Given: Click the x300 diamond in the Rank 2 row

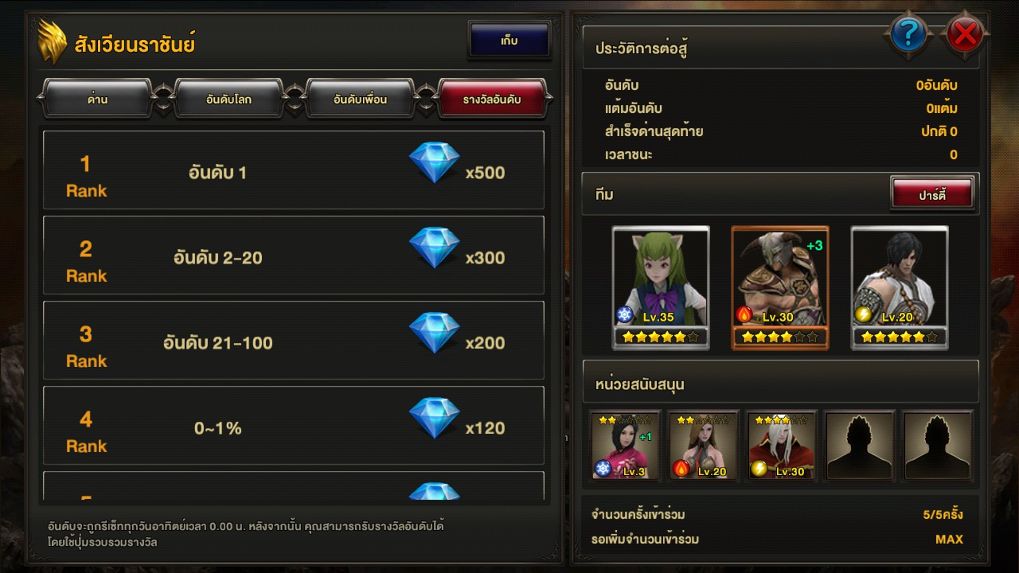Looking at the screenshot, I should (434, 248).
